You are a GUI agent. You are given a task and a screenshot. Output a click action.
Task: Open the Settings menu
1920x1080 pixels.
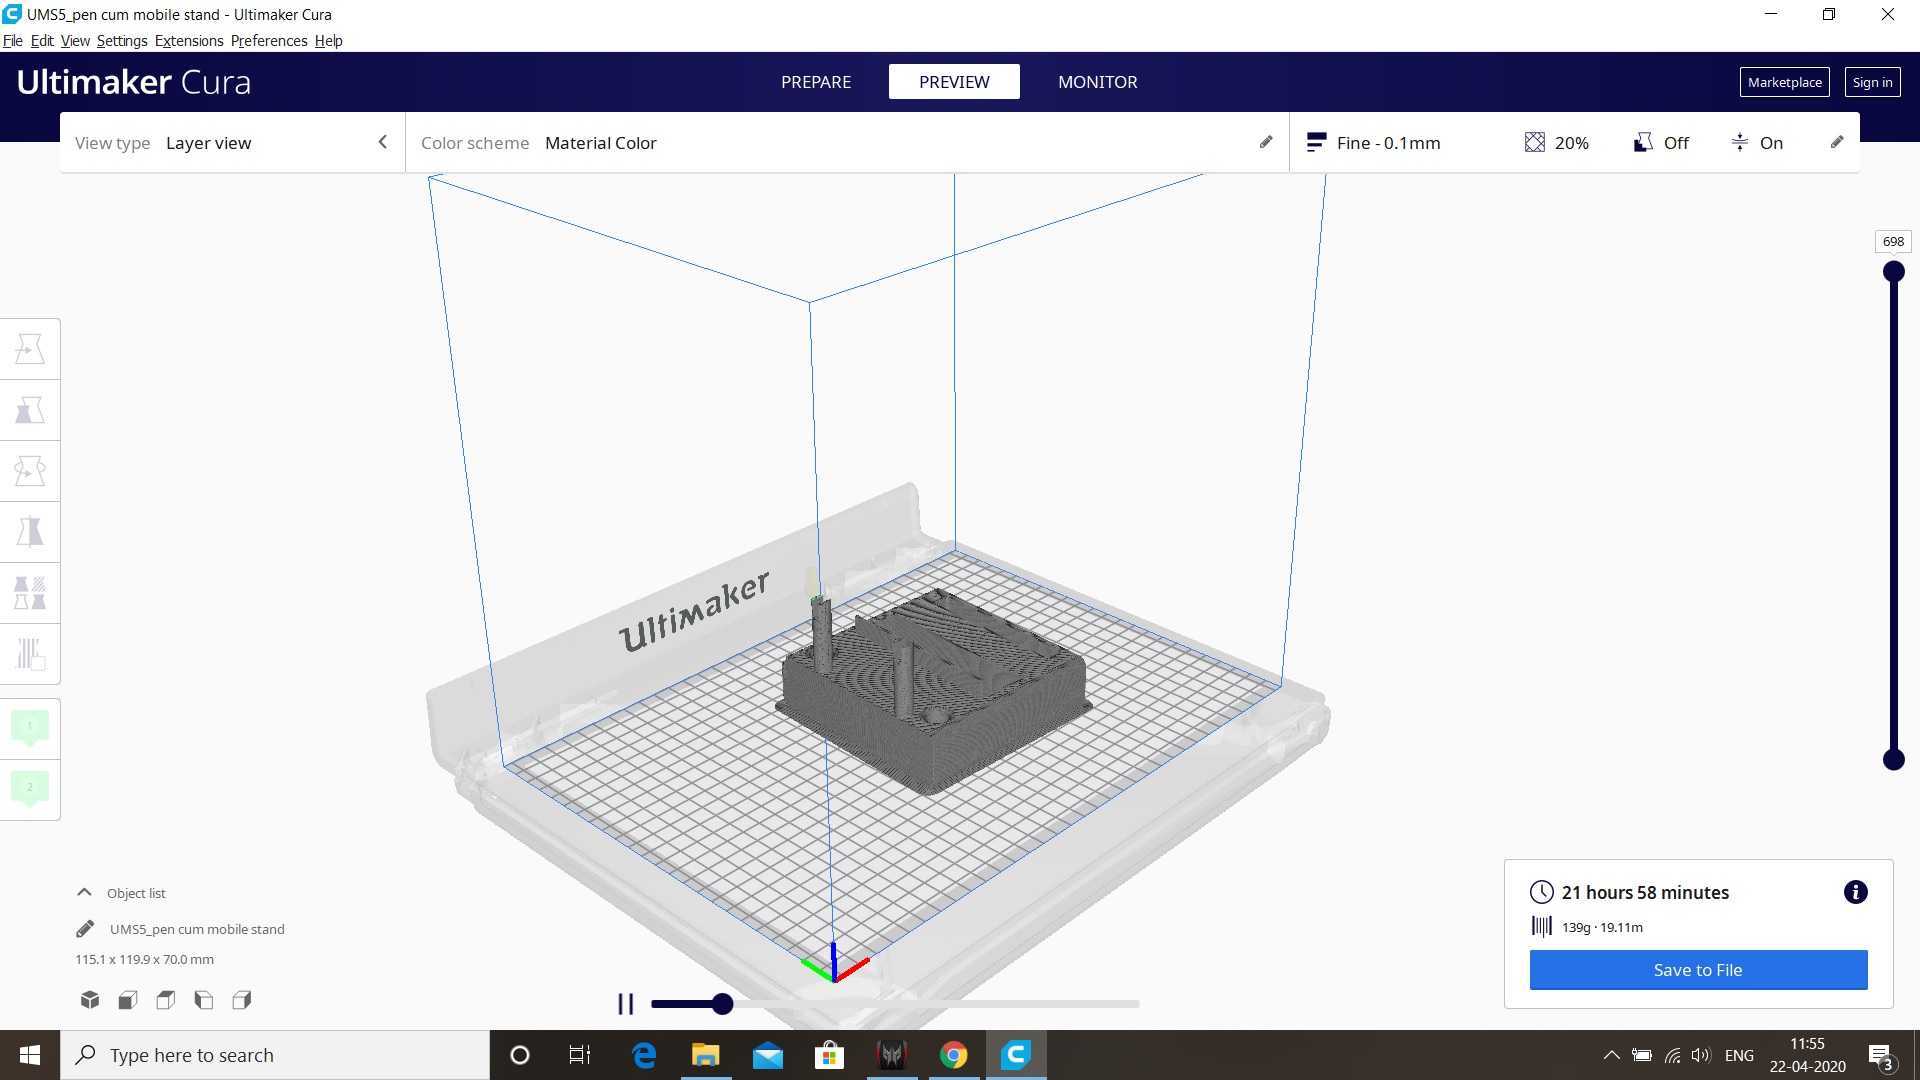(x=122, y=41)
